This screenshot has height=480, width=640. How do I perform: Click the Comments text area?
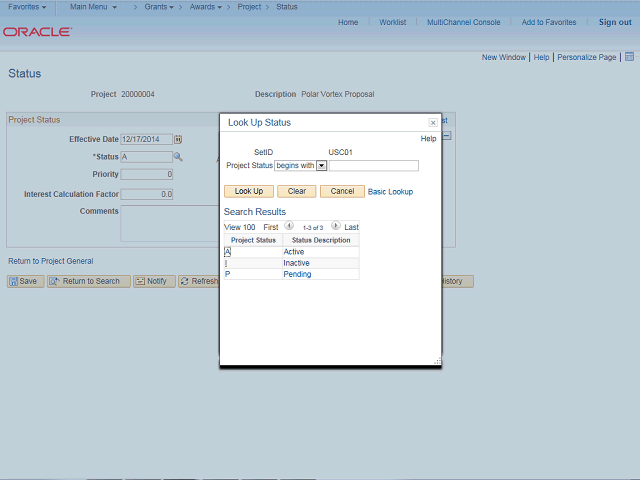point(170,224)
